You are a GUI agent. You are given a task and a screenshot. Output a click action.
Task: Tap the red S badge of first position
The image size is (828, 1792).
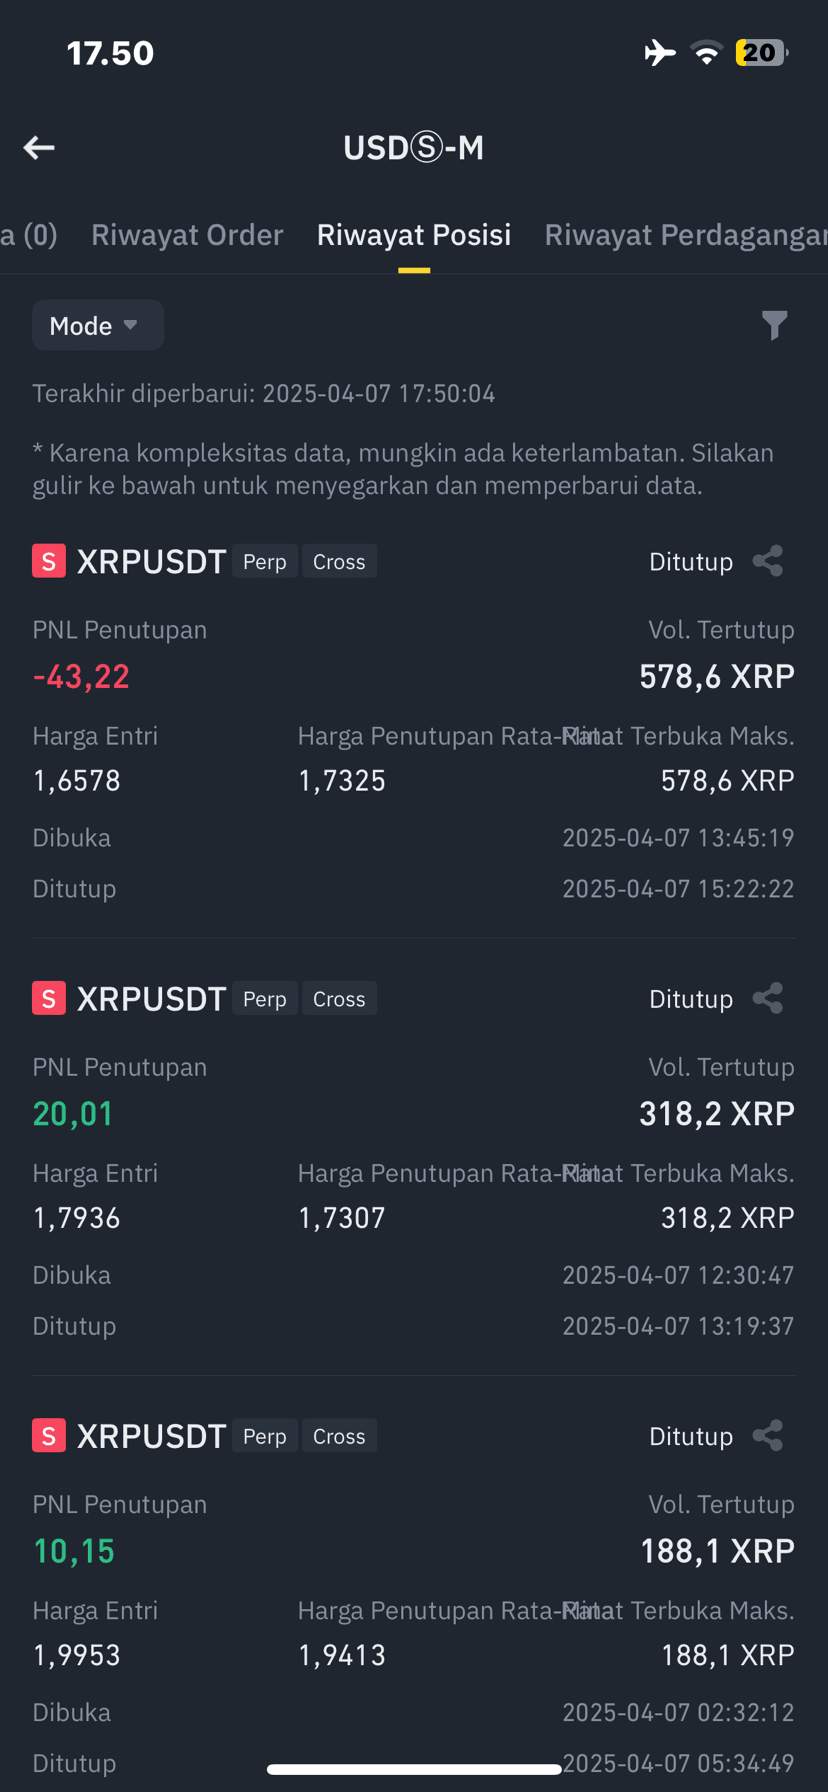[49, 561]
